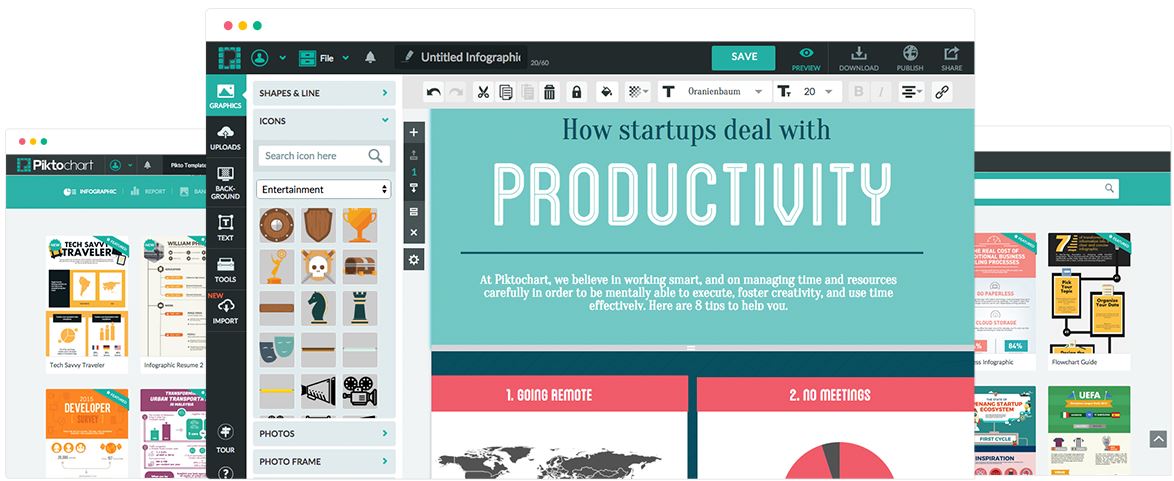Screen dimensions: 1174x481
Task: Toggle the Lock padlock icon
Action: 577,92
